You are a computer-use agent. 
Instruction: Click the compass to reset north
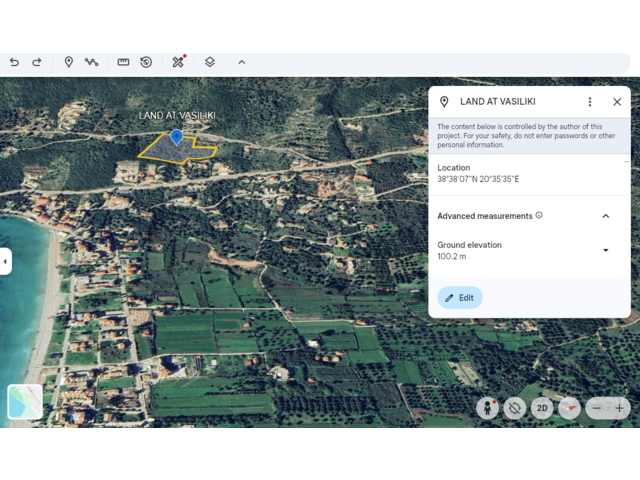(x=569, y=408)
